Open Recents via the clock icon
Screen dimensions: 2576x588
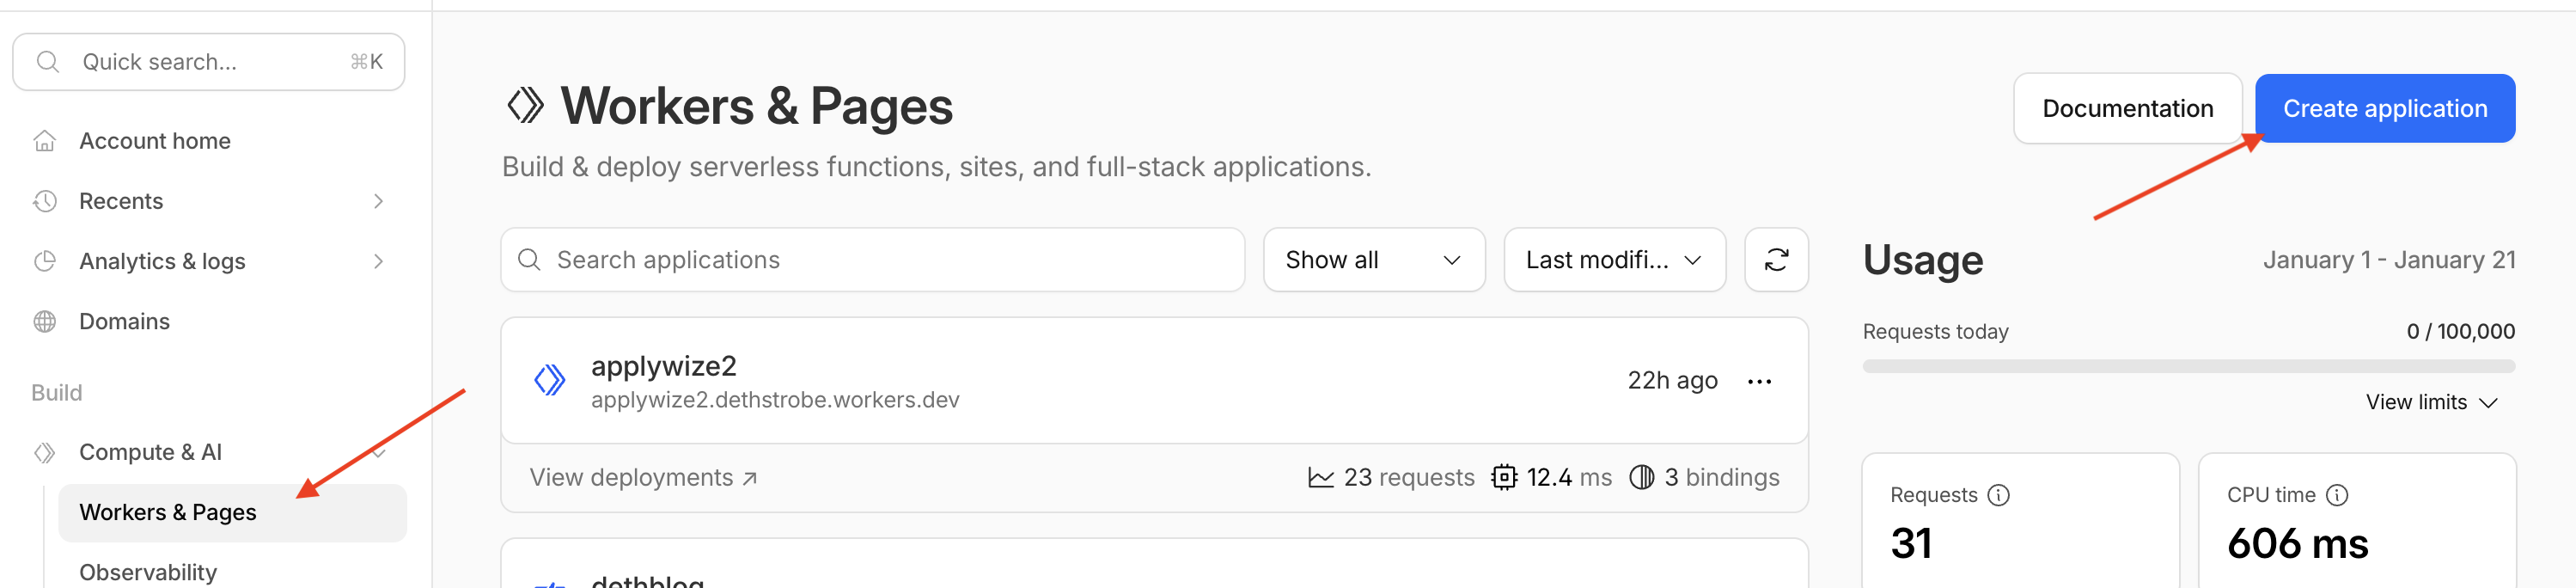[x=44, y=200]
